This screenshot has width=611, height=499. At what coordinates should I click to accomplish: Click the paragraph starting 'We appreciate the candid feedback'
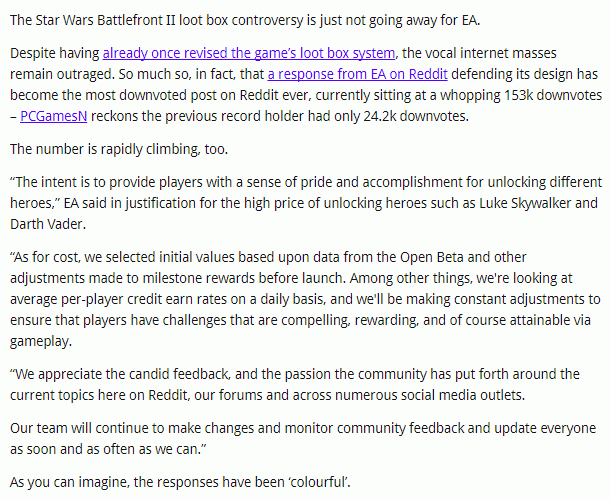pyautogui.click(x=295, y=385)
